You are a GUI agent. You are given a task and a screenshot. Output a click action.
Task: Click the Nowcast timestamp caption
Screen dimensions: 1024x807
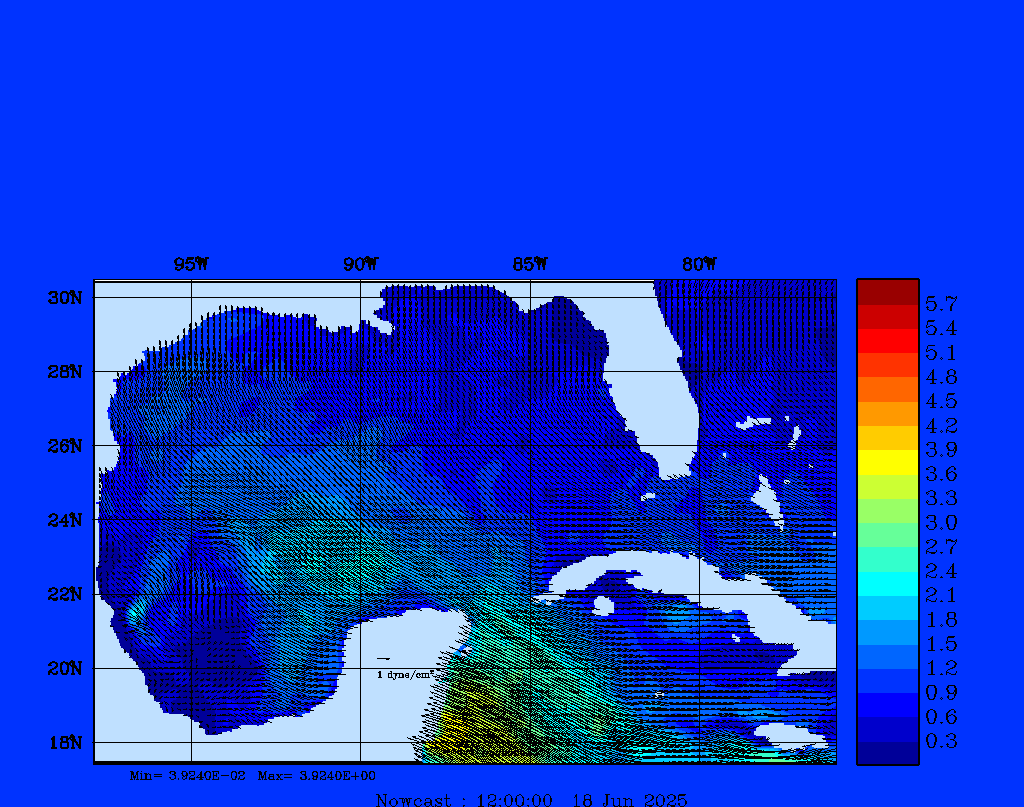tap(531, 799)
